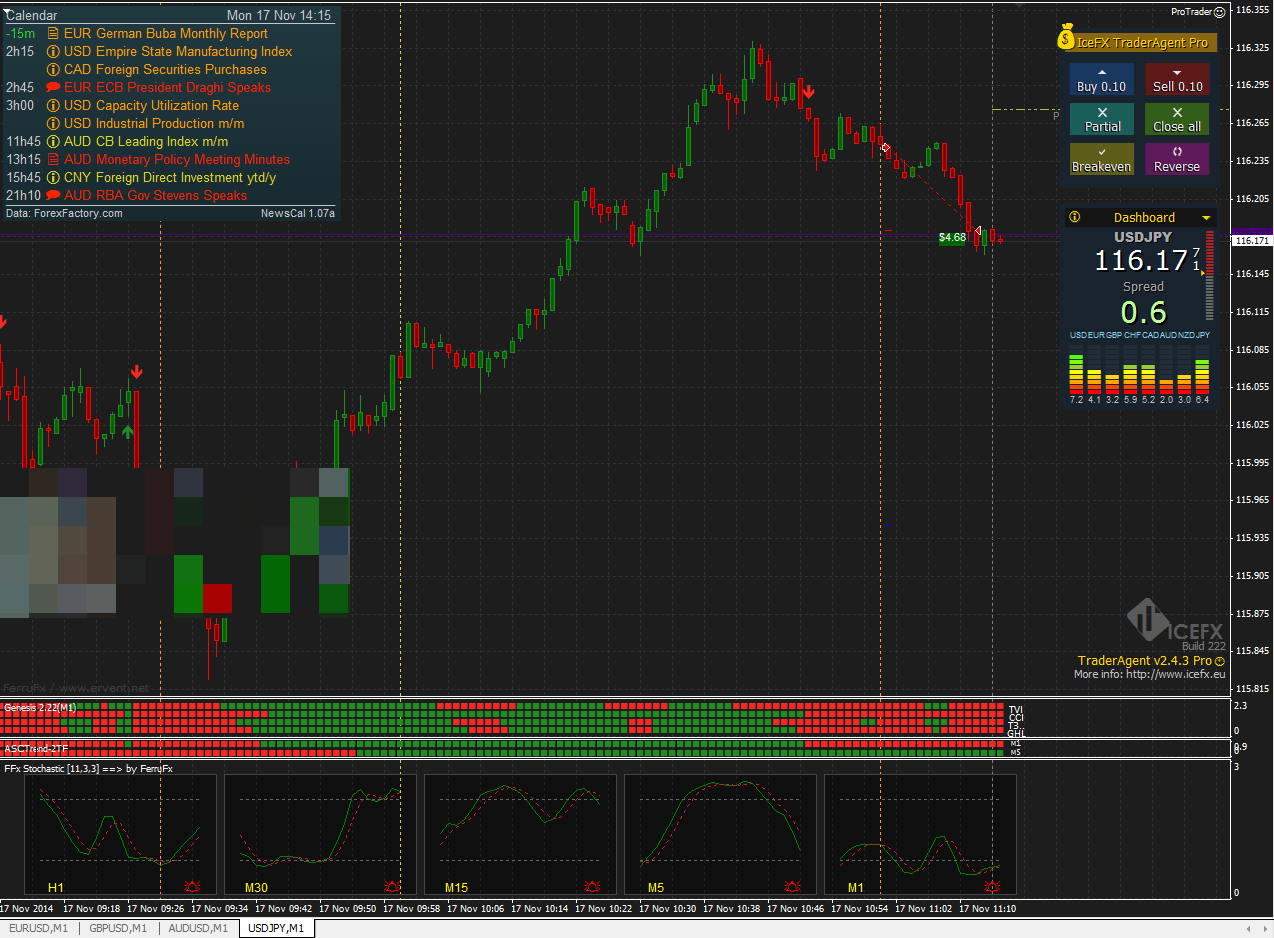Viewport: 1274px width, 938px height.
Task: Click the Close all button
Action: tap(1177, 120)
